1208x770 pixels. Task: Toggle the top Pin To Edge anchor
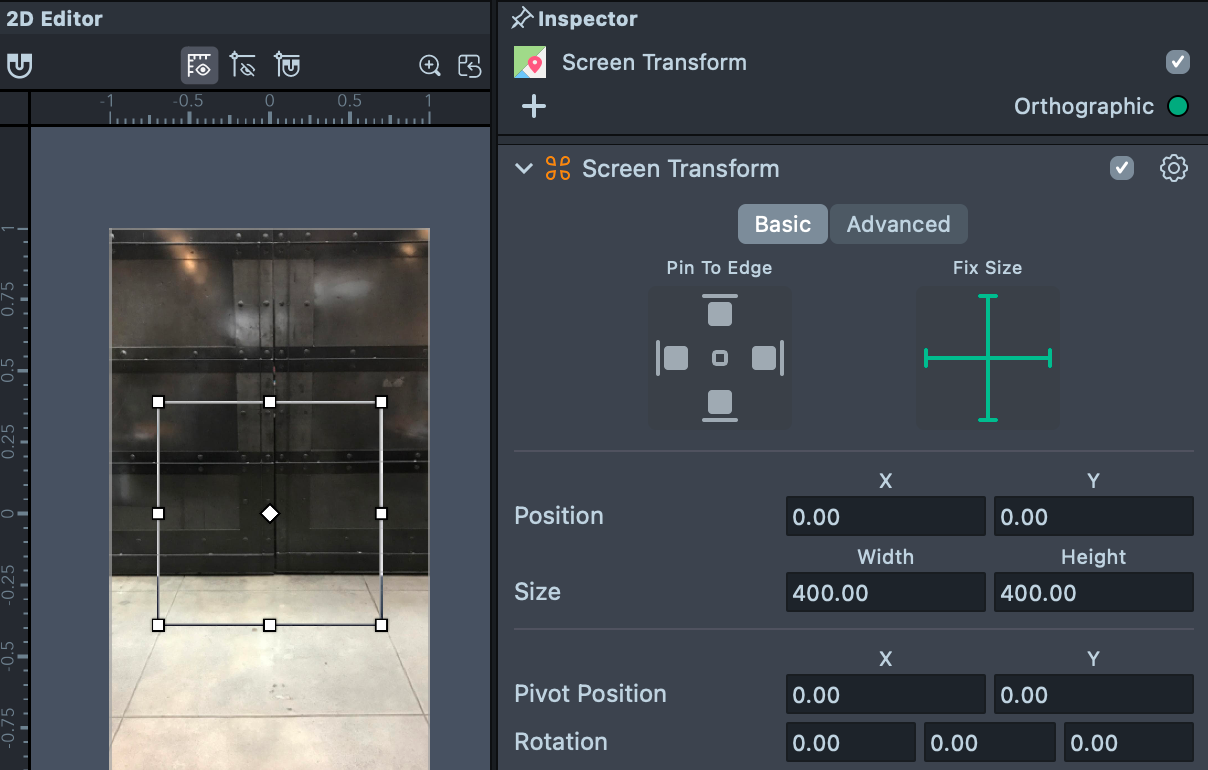(720, 311)
